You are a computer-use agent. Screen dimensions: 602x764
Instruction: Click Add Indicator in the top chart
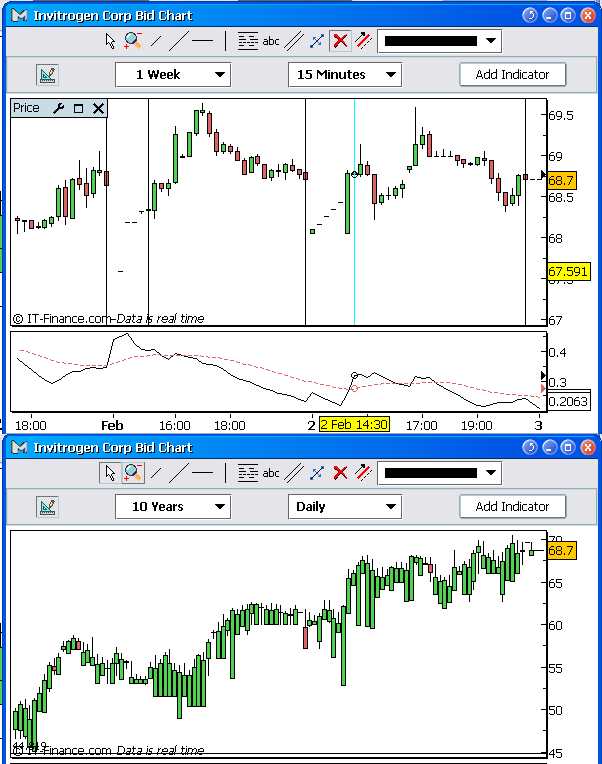point(512,75)
